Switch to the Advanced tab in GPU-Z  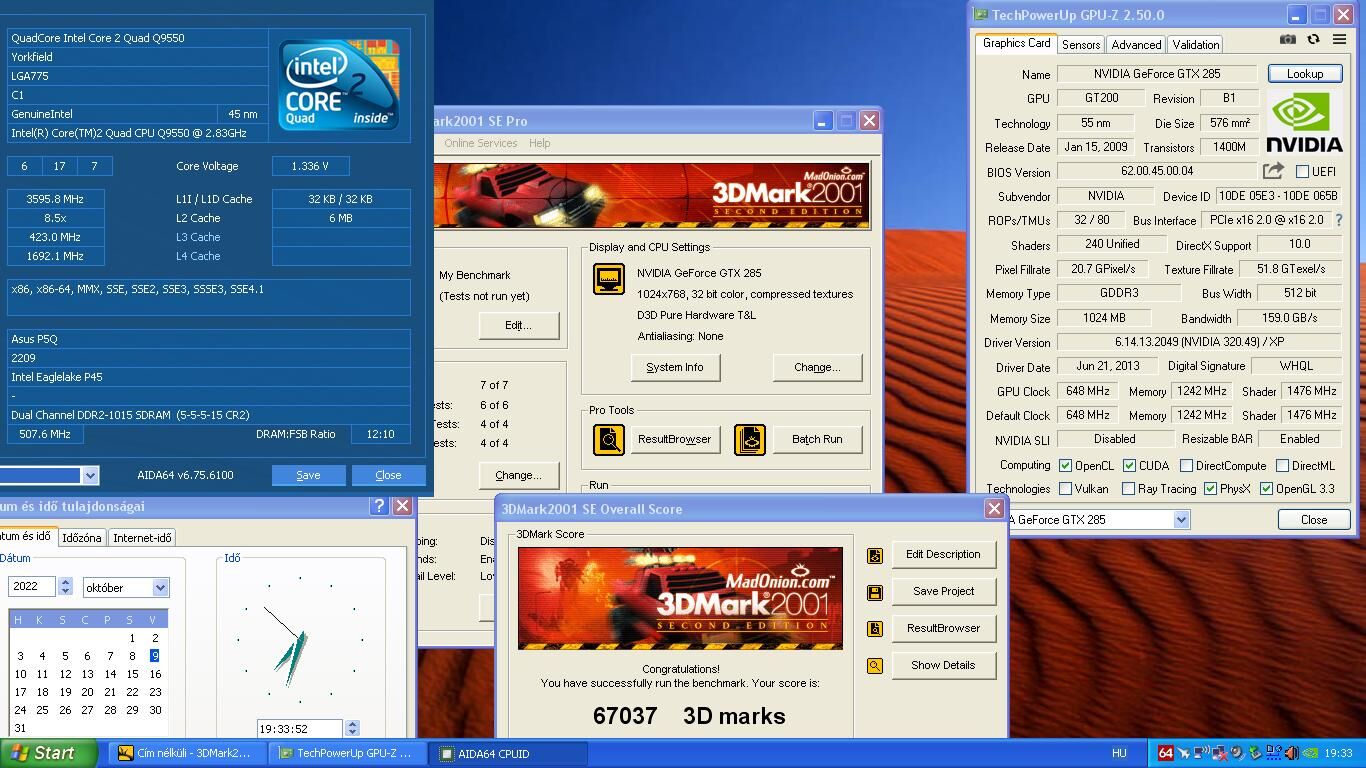[x=1136, y=45]
